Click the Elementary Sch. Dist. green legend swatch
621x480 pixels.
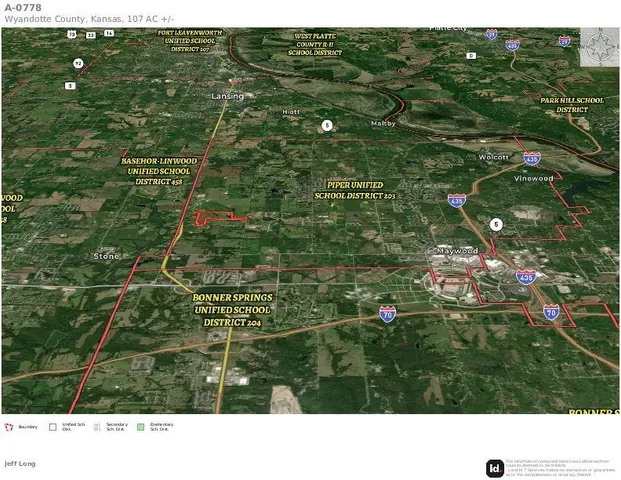tap(141, 427)
